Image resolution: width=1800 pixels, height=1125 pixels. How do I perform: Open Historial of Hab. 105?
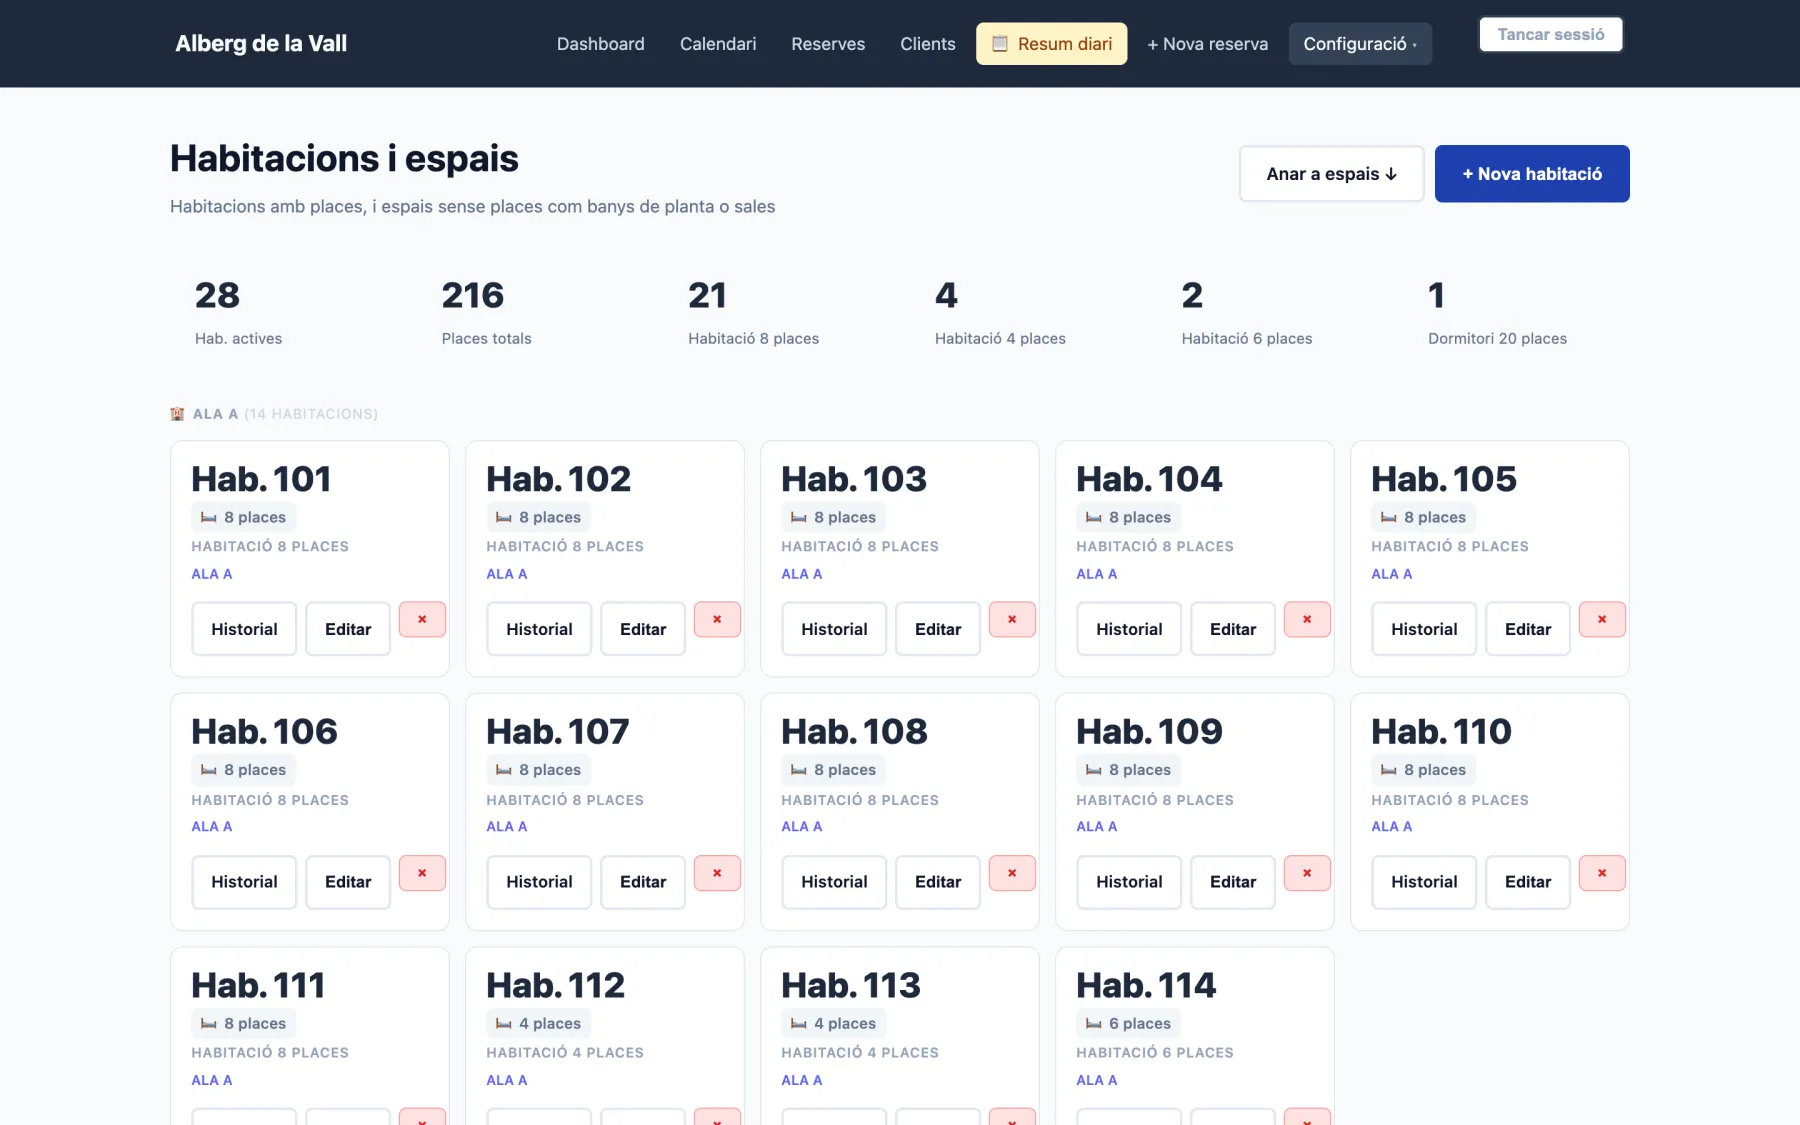coord(1424,629)
